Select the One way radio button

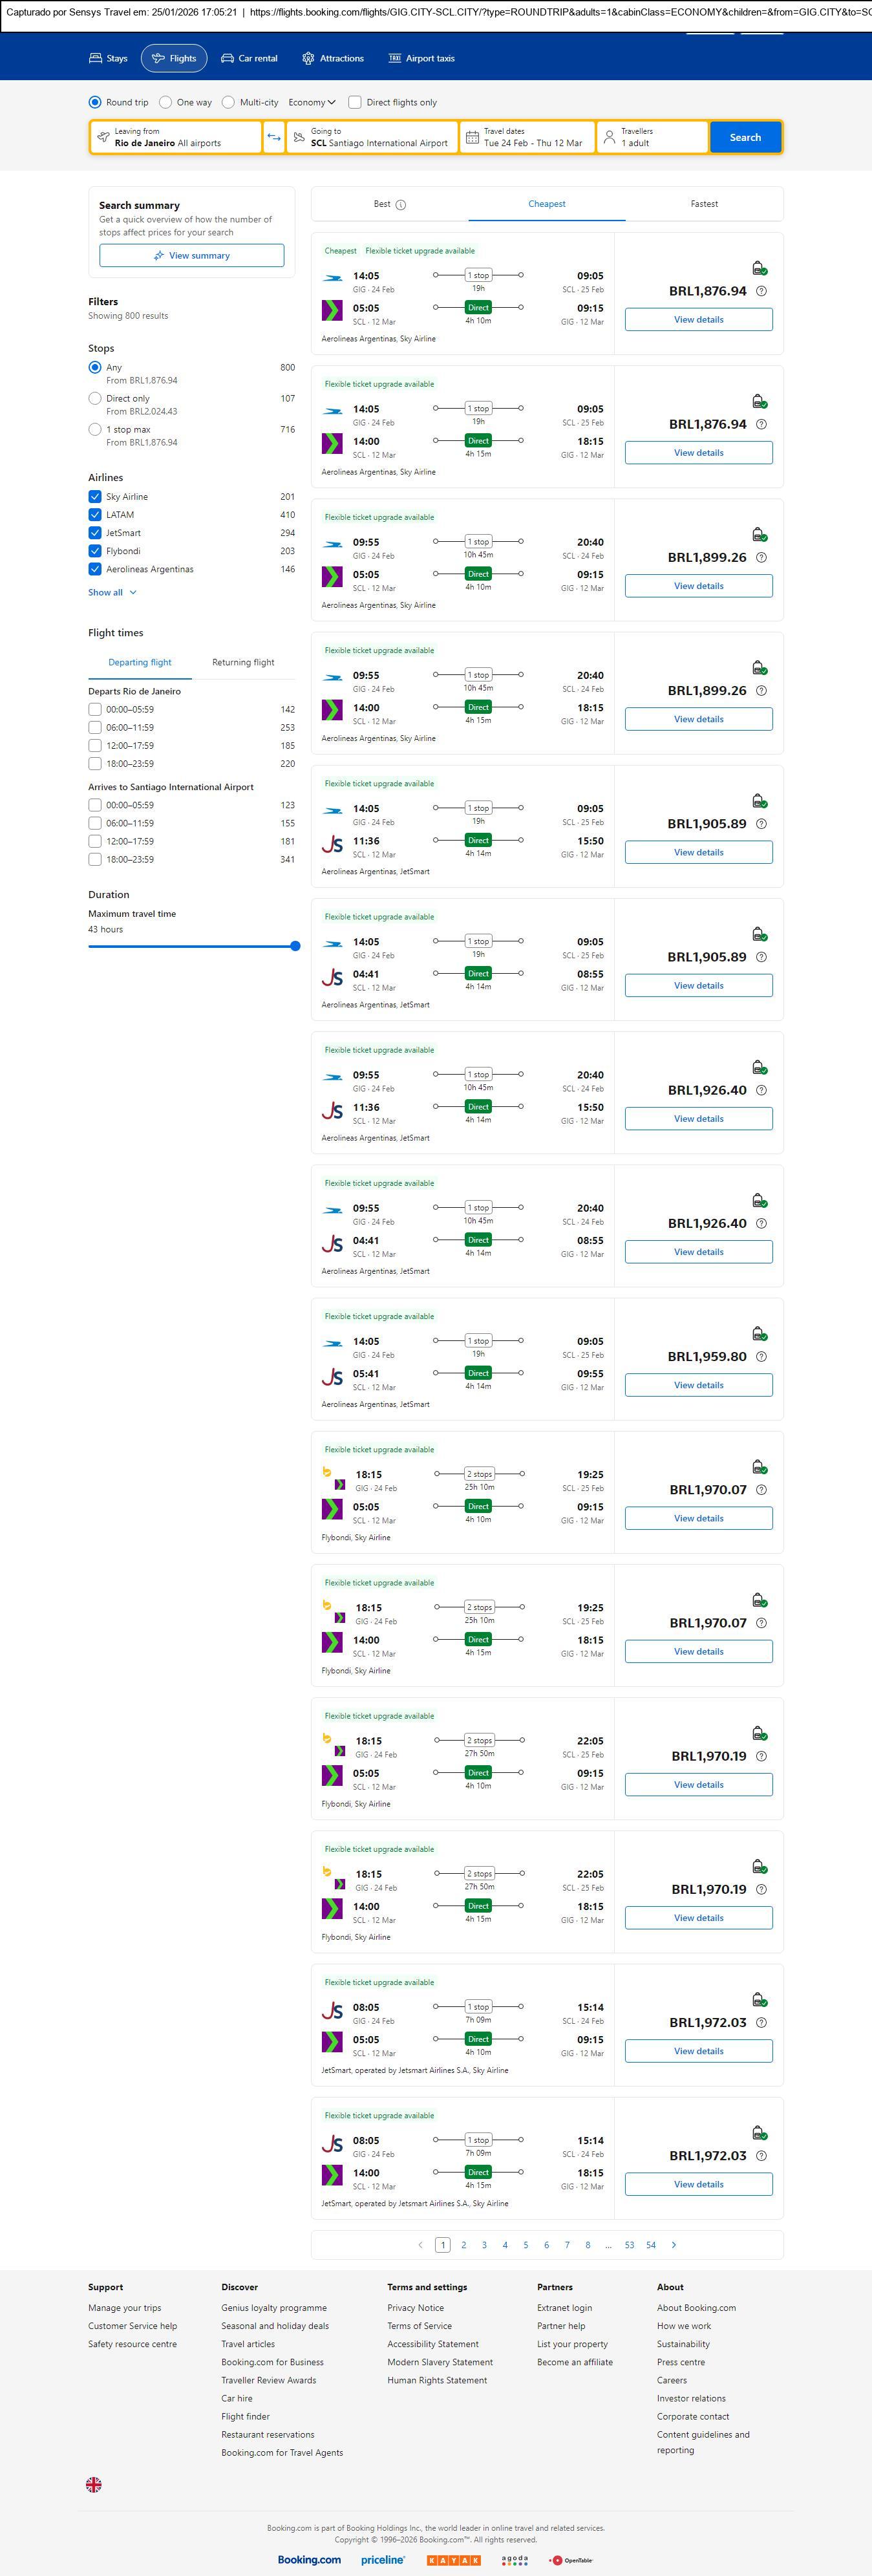(166, 102)
